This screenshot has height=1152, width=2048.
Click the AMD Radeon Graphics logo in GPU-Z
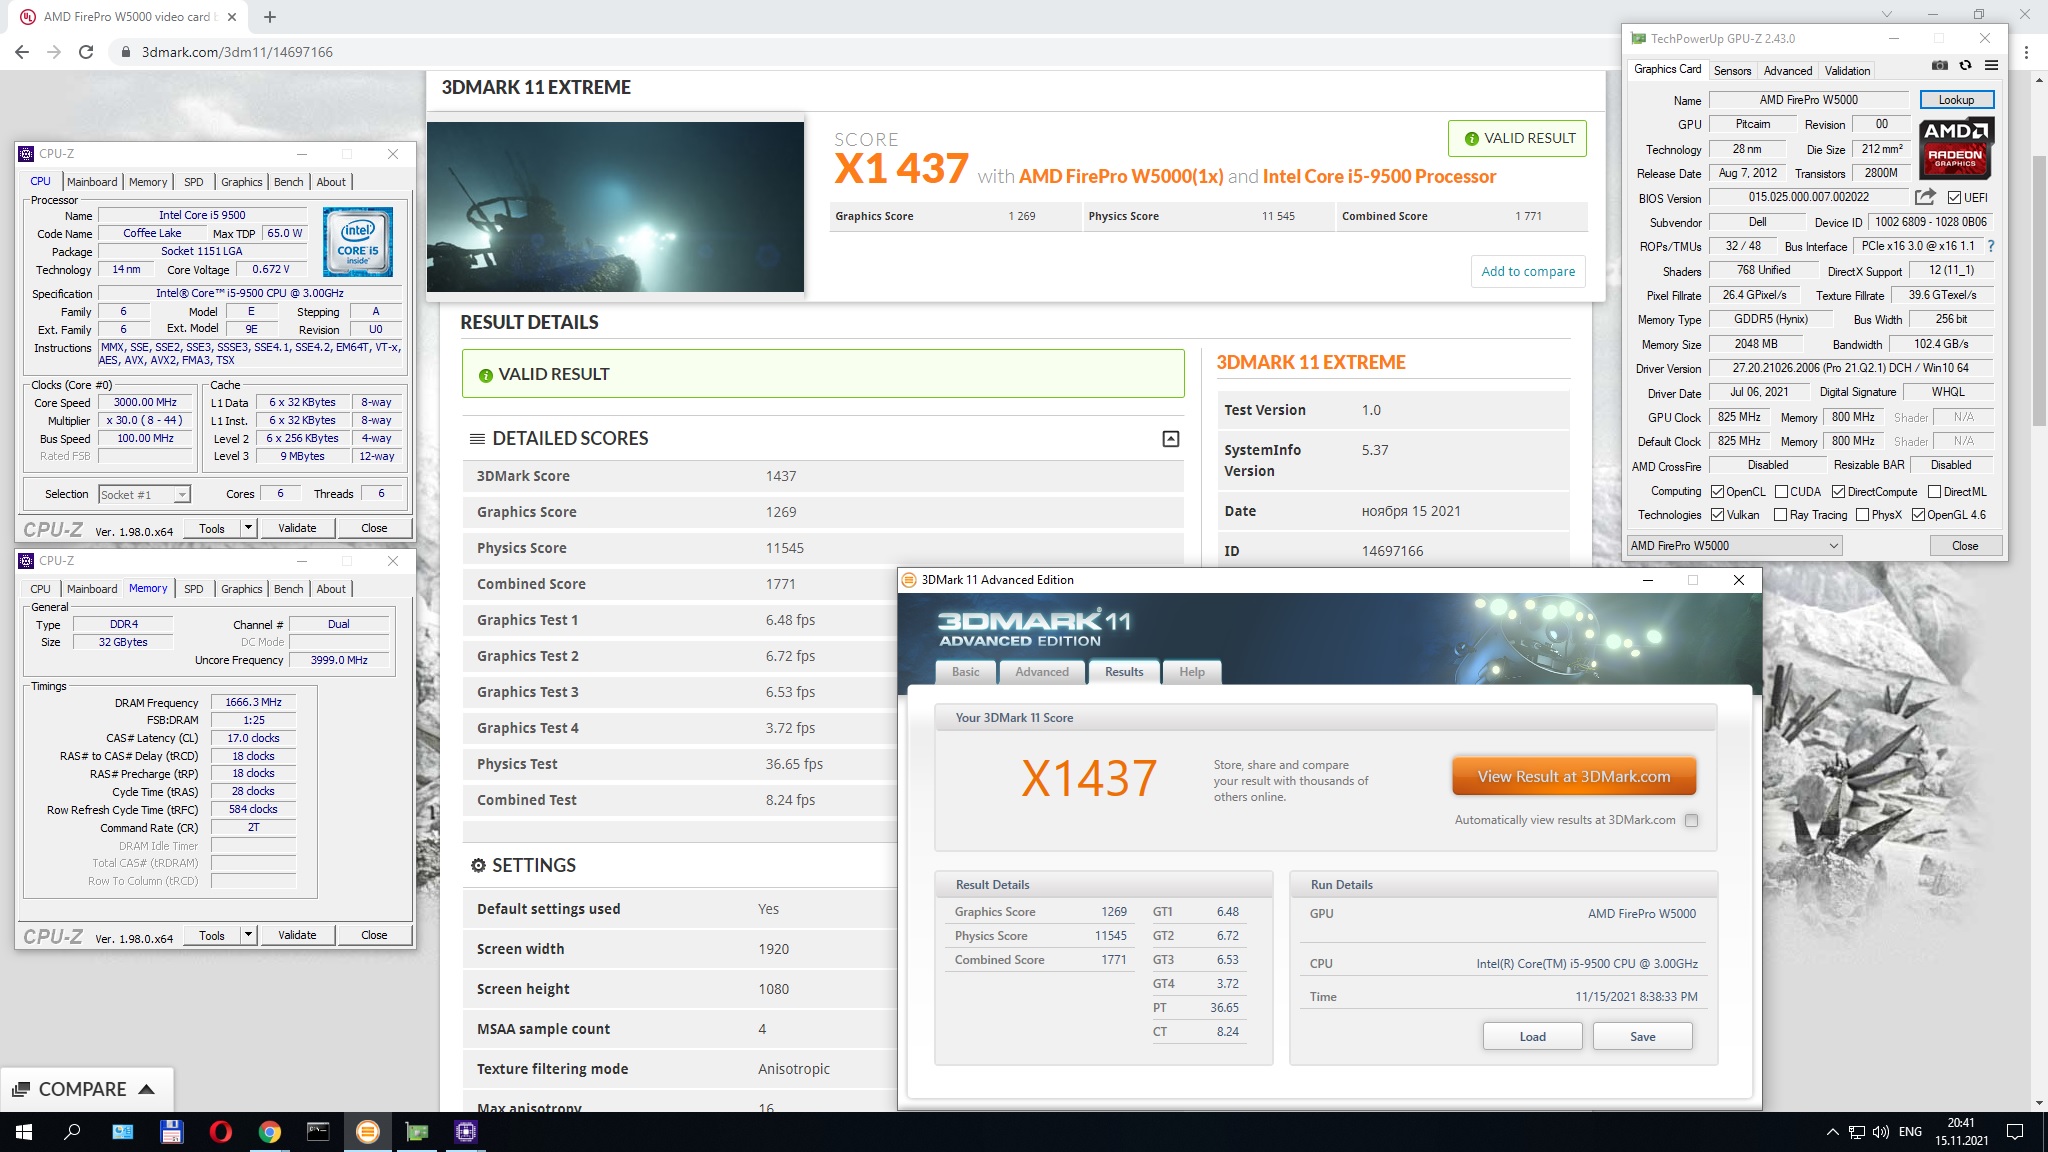[x=1956, y=147]
